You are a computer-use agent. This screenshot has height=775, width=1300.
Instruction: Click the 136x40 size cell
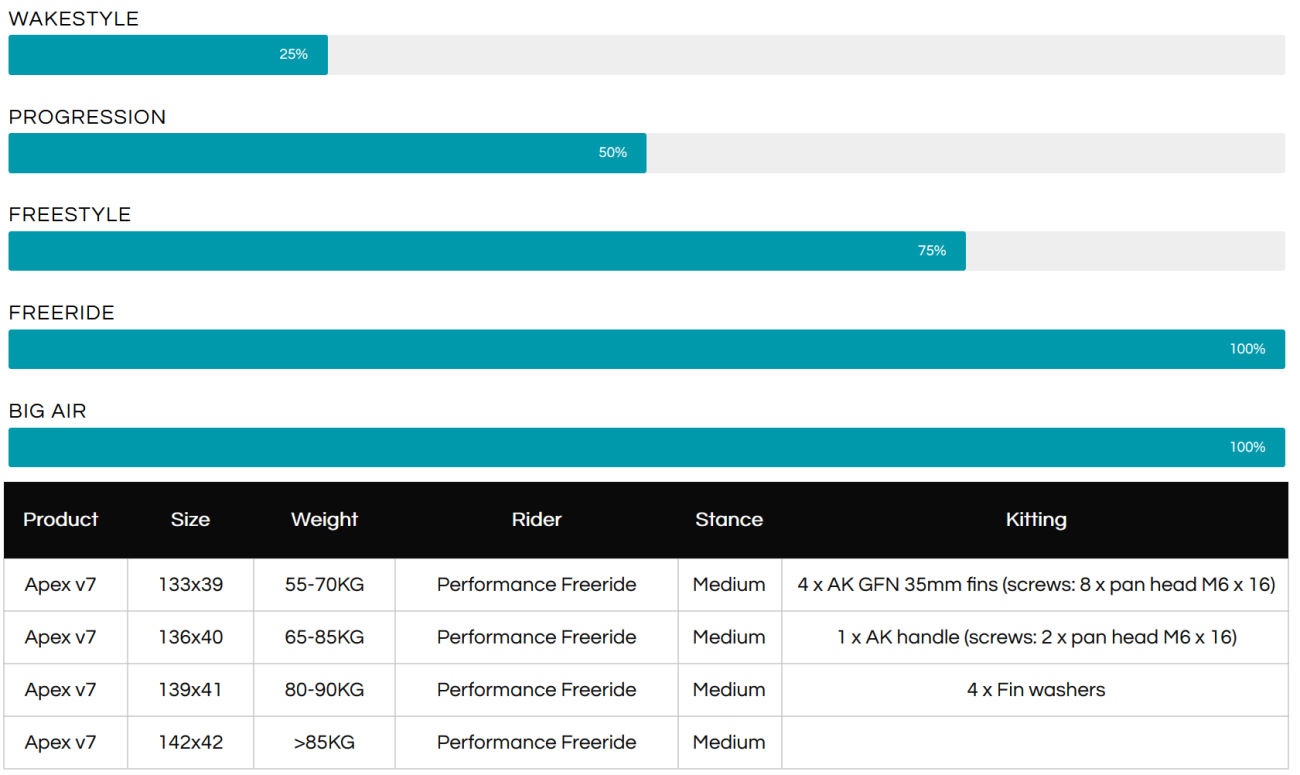pos(190,637)
